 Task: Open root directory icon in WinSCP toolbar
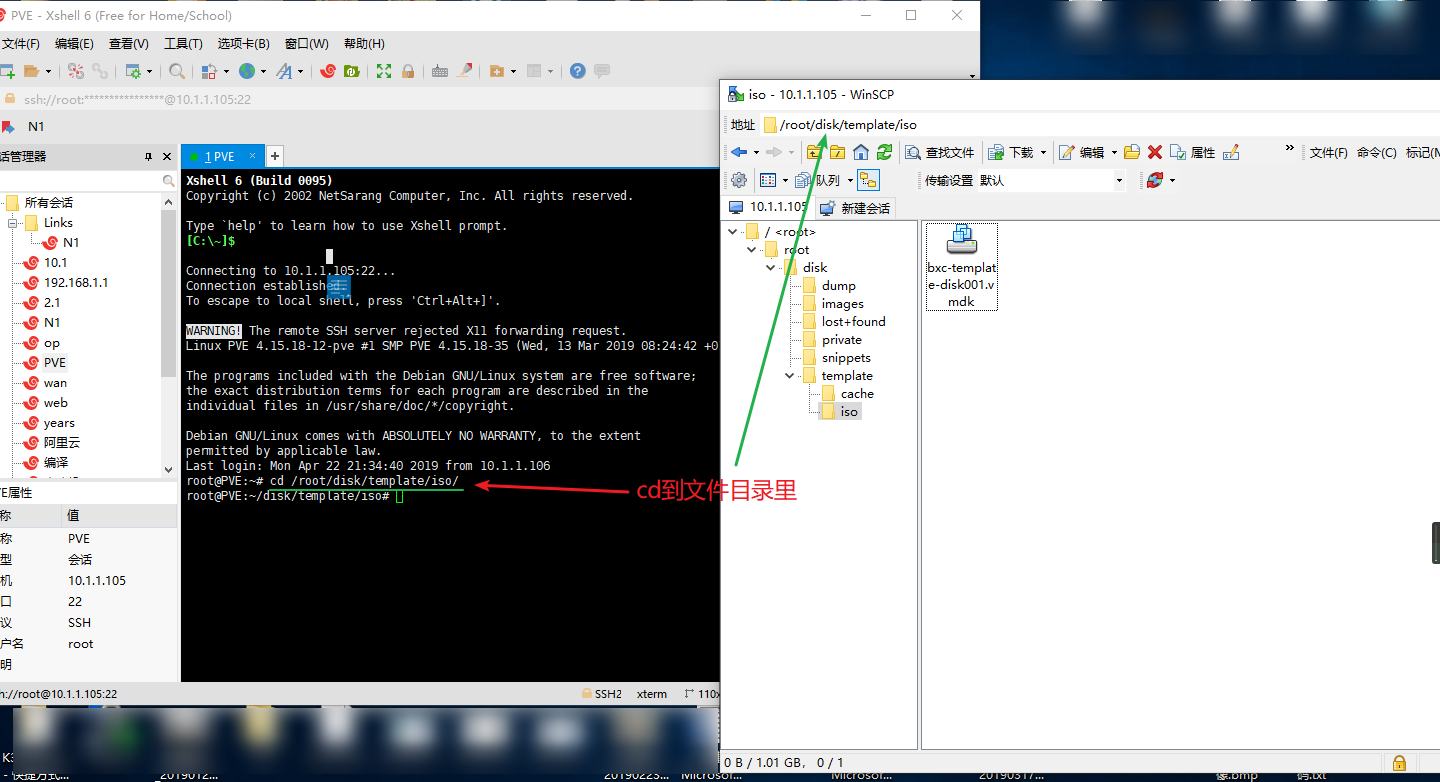(837, 152)
